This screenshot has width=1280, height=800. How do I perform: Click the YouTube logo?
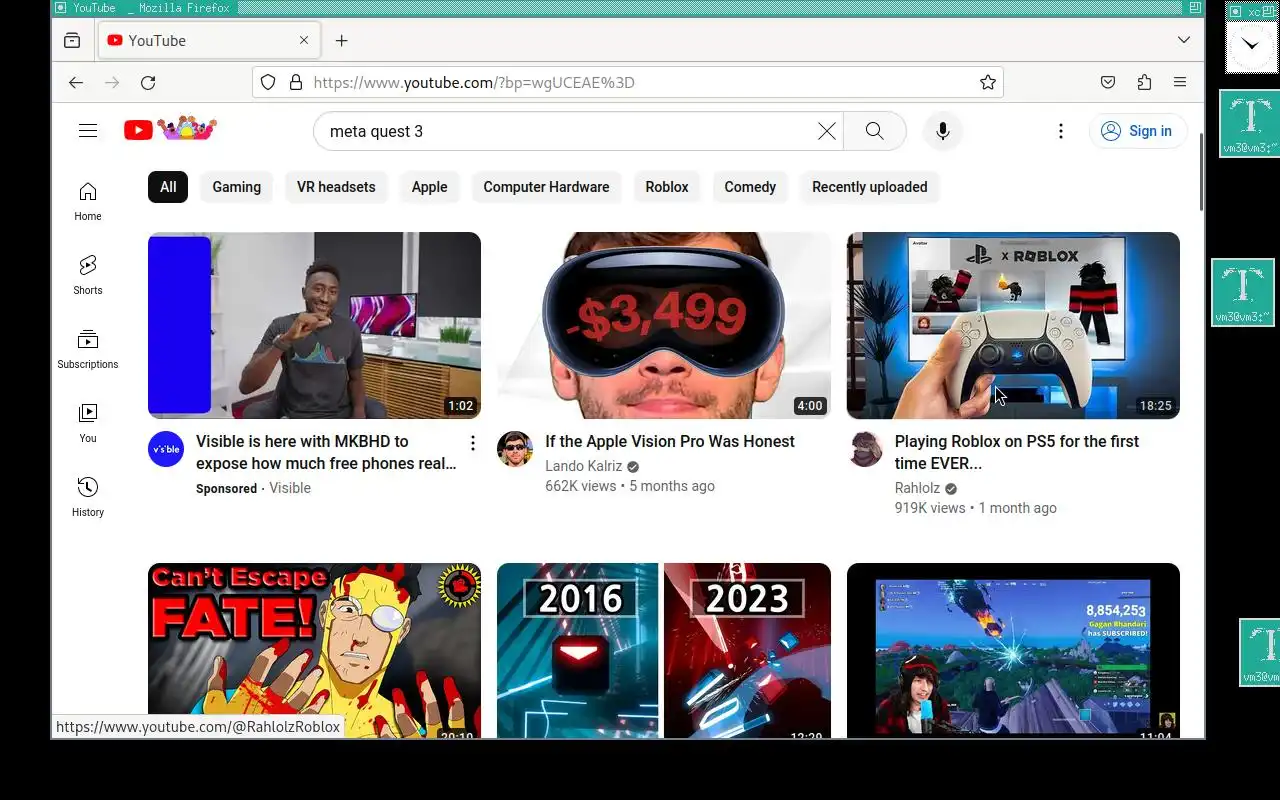[x=170, y=130]
